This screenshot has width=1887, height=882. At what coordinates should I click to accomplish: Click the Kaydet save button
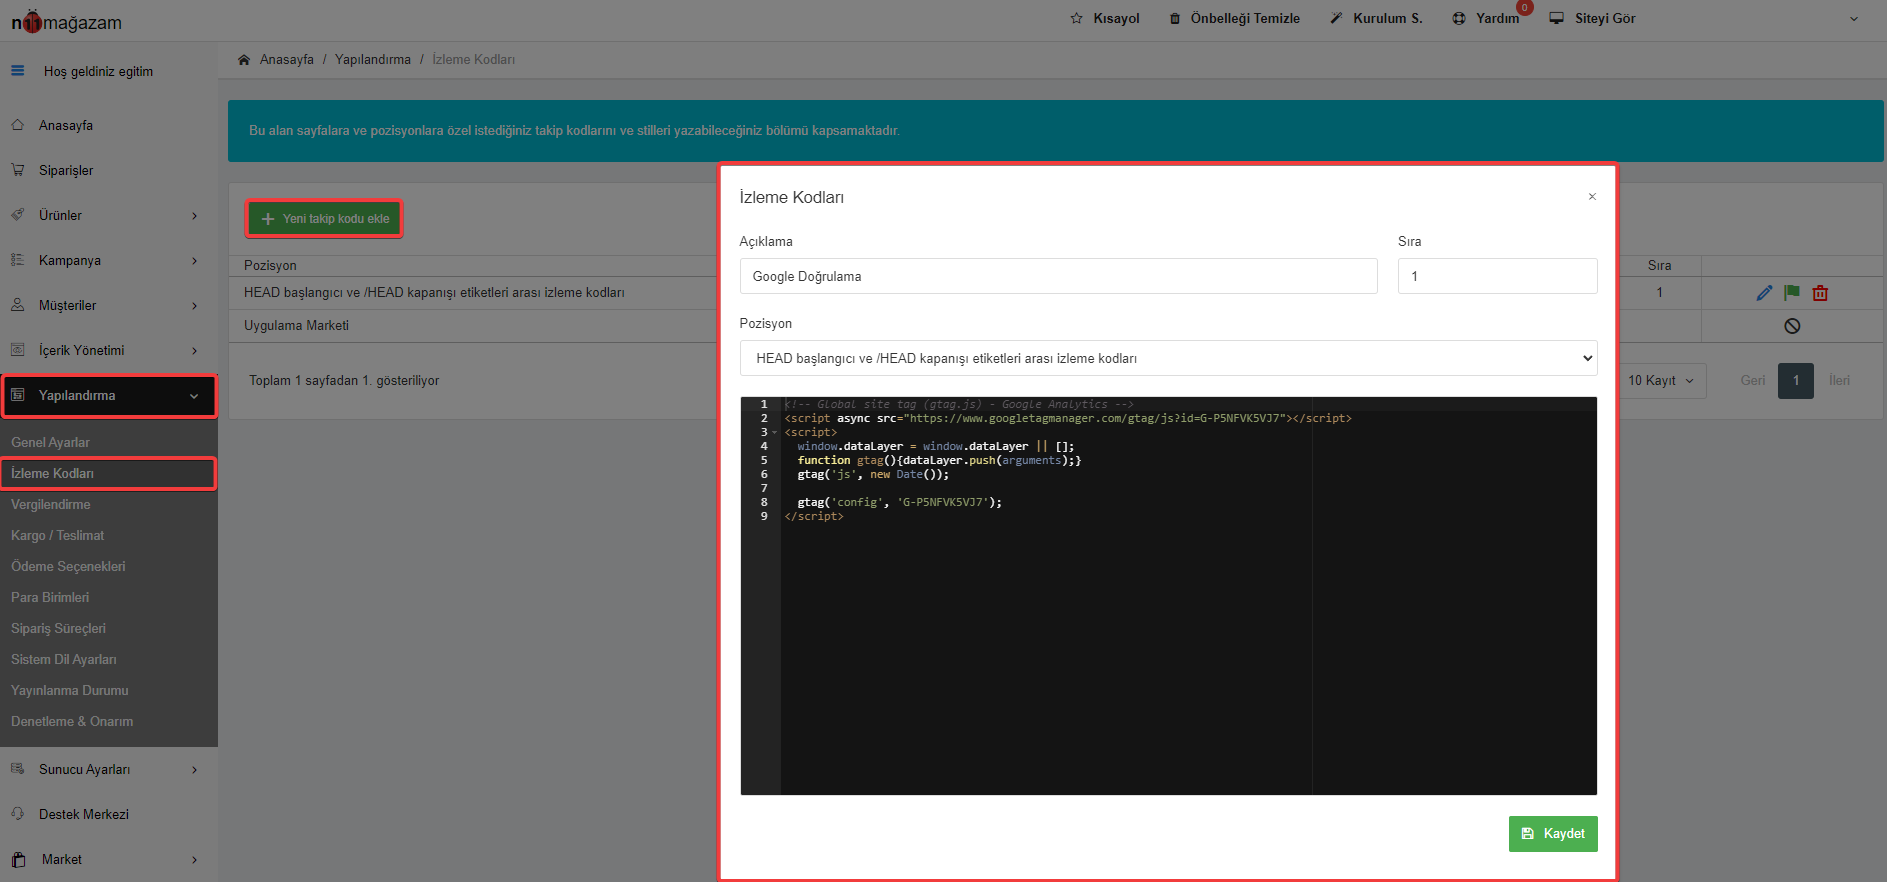point(1553,834)
